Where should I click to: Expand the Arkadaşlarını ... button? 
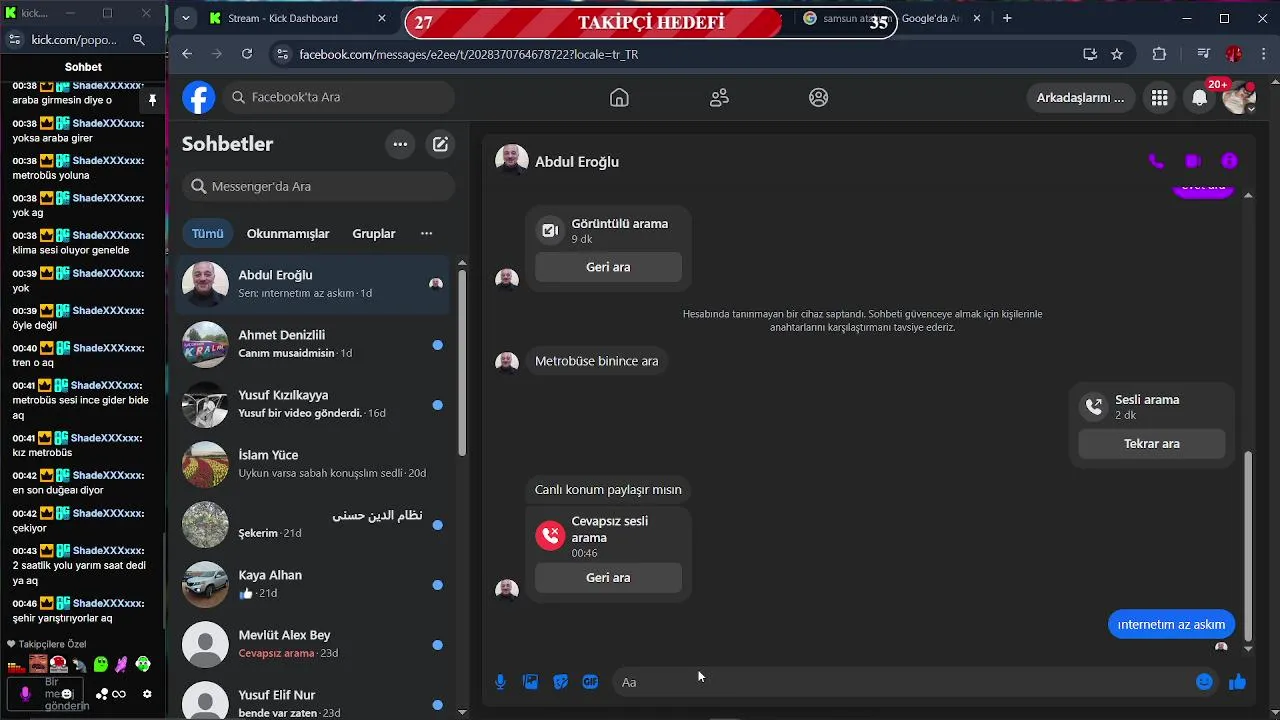pos(1080,97)
